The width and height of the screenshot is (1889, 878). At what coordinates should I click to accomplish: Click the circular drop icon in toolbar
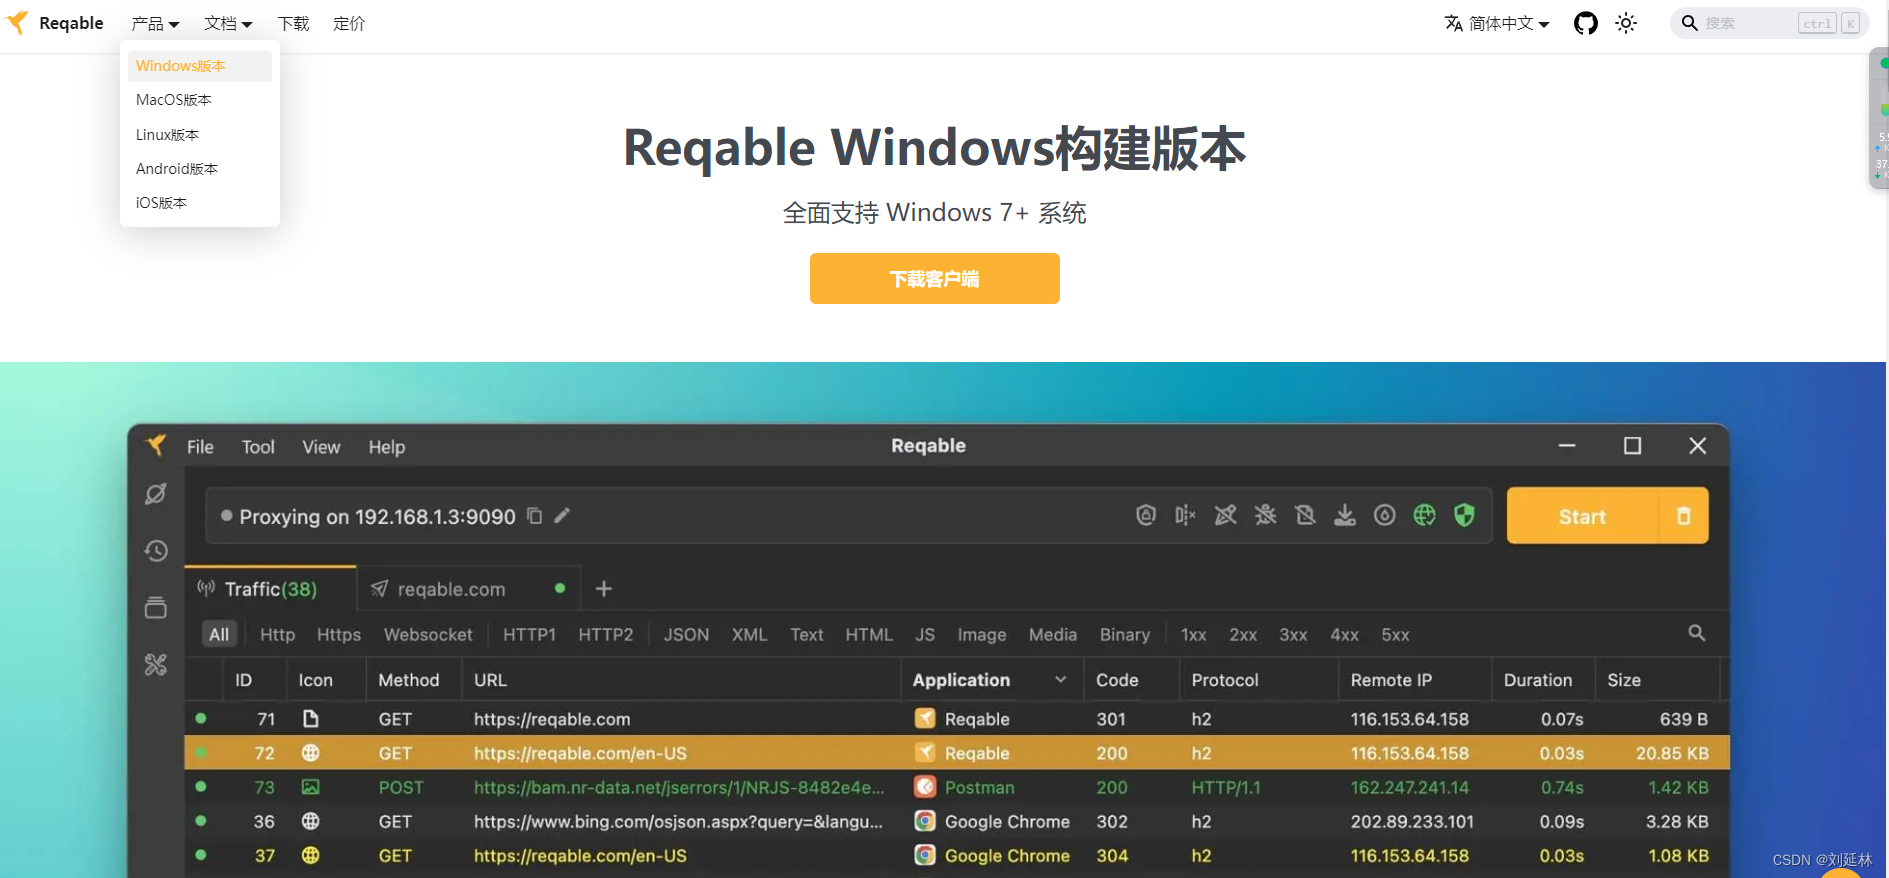(x=1384, y=515)
